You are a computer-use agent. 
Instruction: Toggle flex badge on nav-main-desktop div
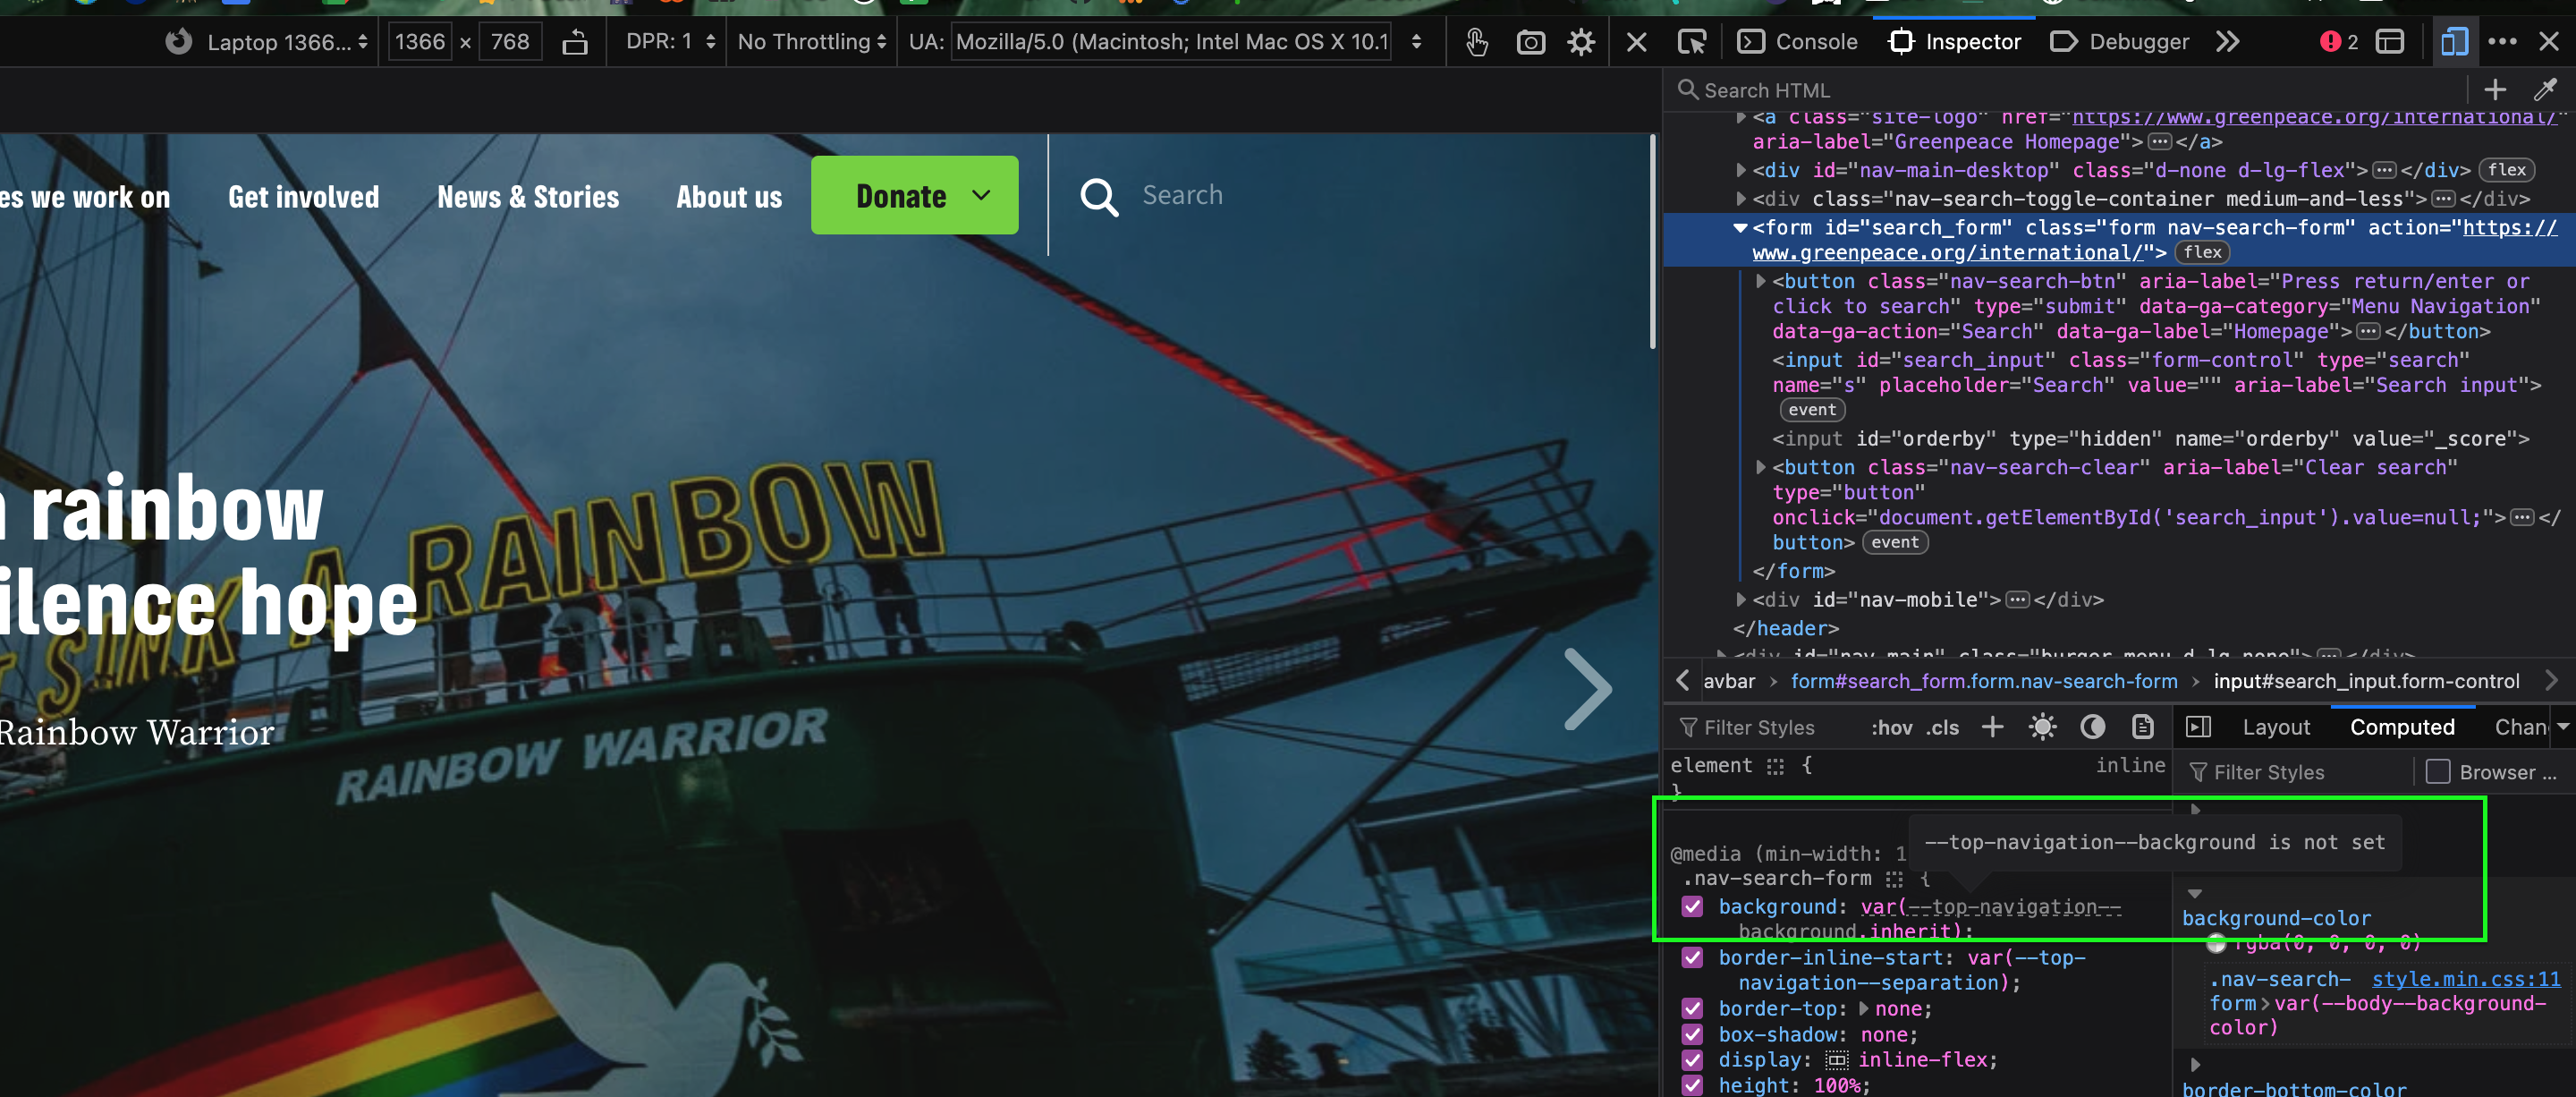tap(2507, 170)
